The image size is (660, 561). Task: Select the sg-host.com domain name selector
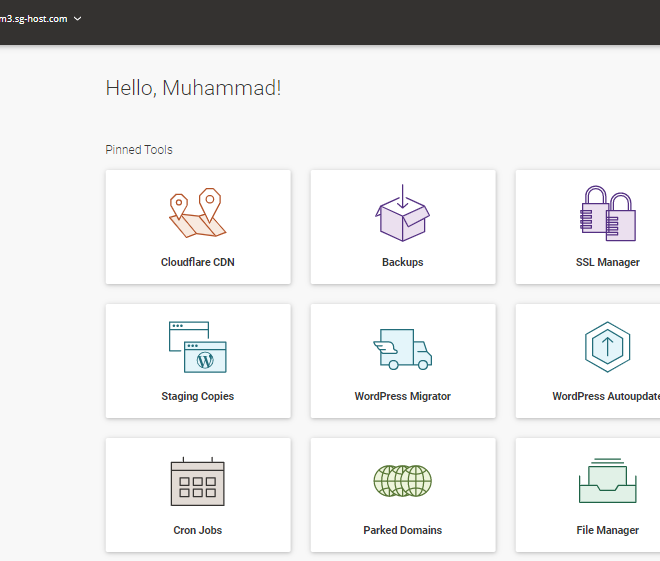tap(34, 19)
